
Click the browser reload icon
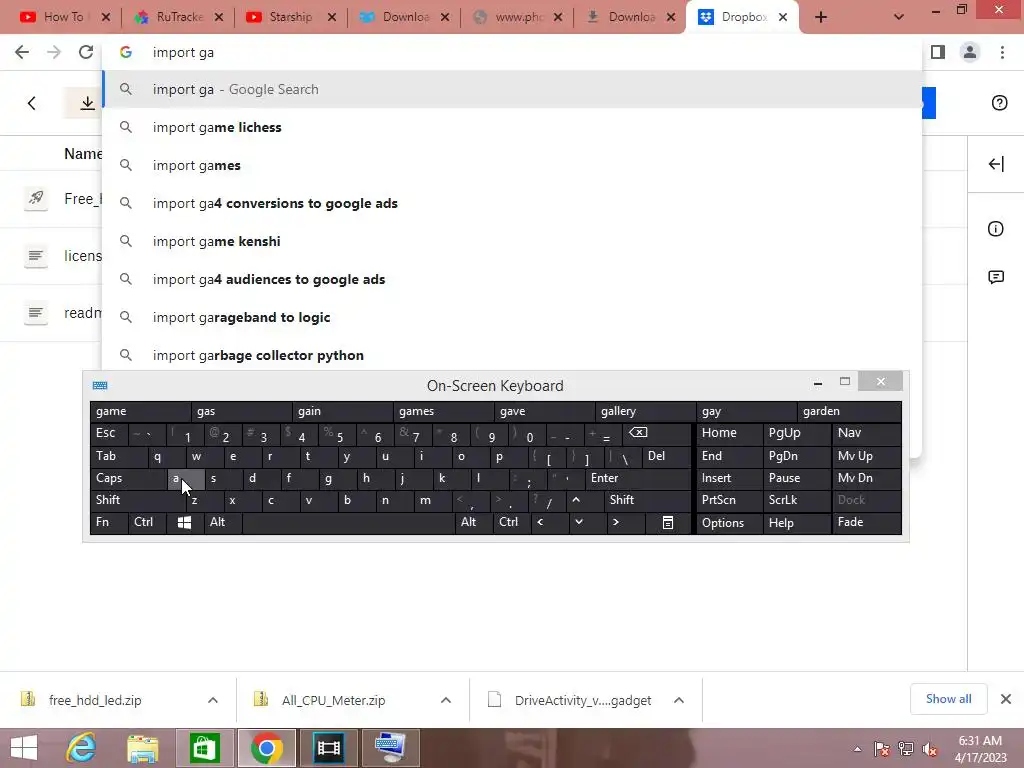point(86,52)
